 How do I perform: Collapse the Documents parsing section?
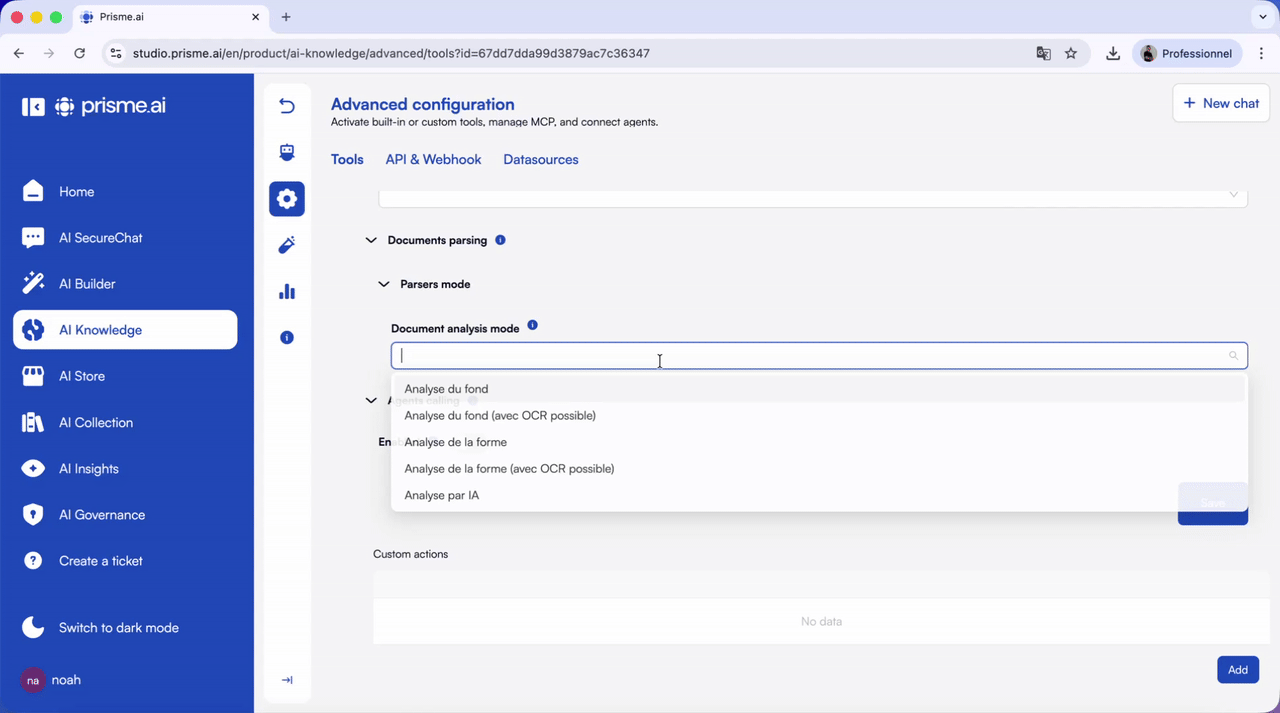point(371,240)
